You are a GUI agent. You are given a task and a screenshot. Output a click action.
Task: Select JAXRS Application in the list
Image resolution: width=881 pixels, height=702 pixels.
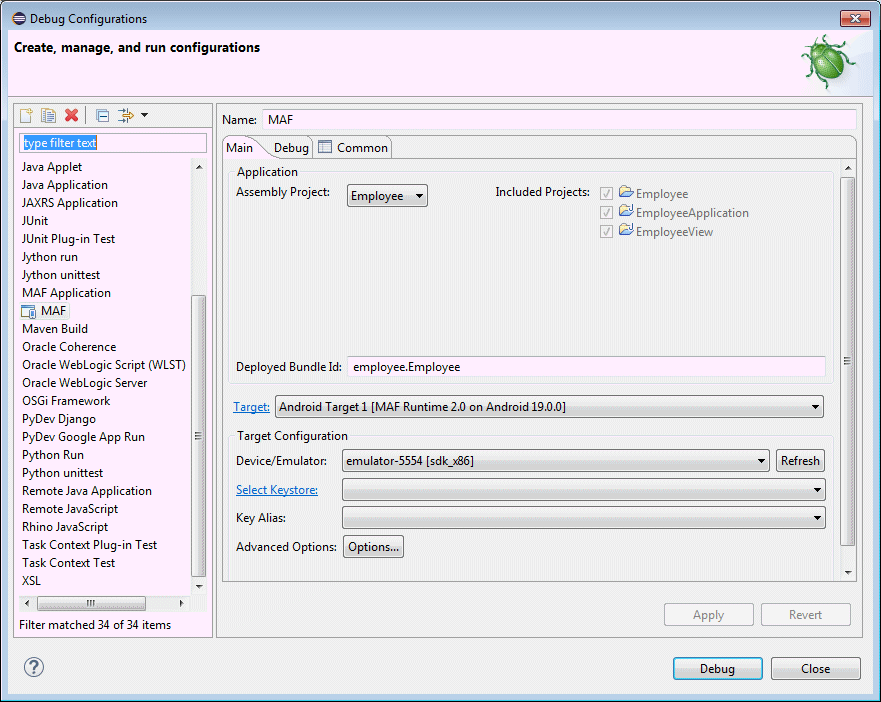coord(70,203)
